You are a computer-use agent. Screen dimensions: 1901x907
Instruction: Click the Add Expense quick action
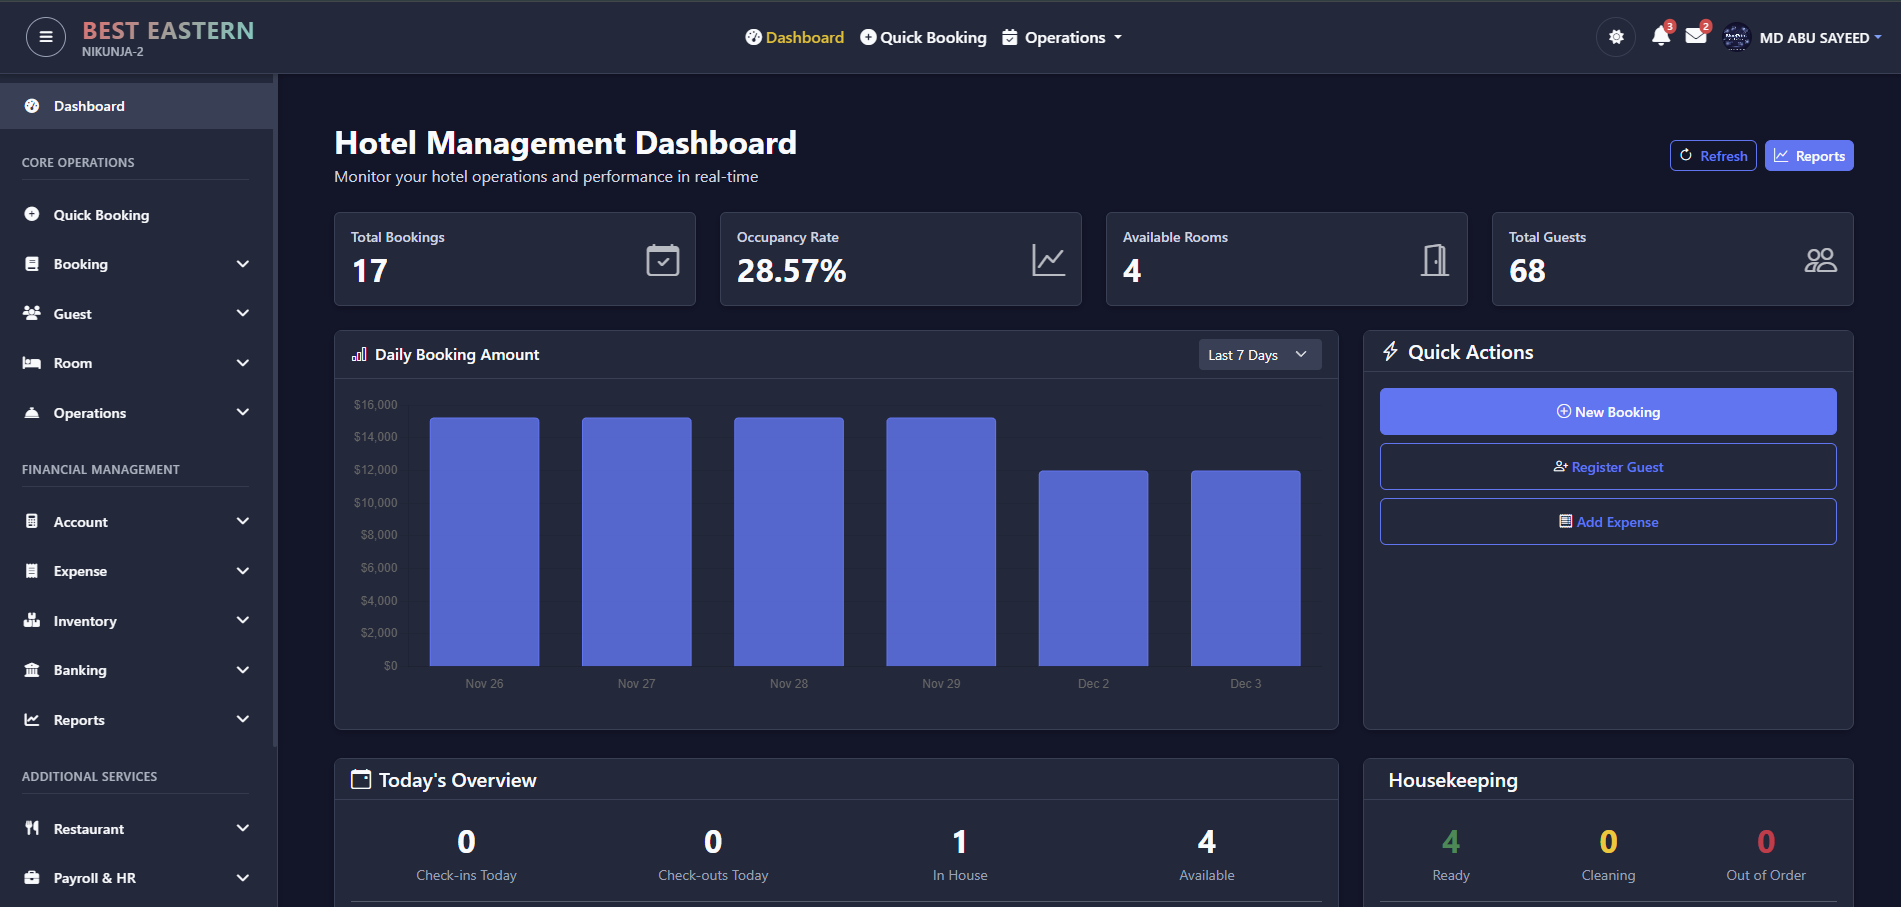(x=1607, y=521)
